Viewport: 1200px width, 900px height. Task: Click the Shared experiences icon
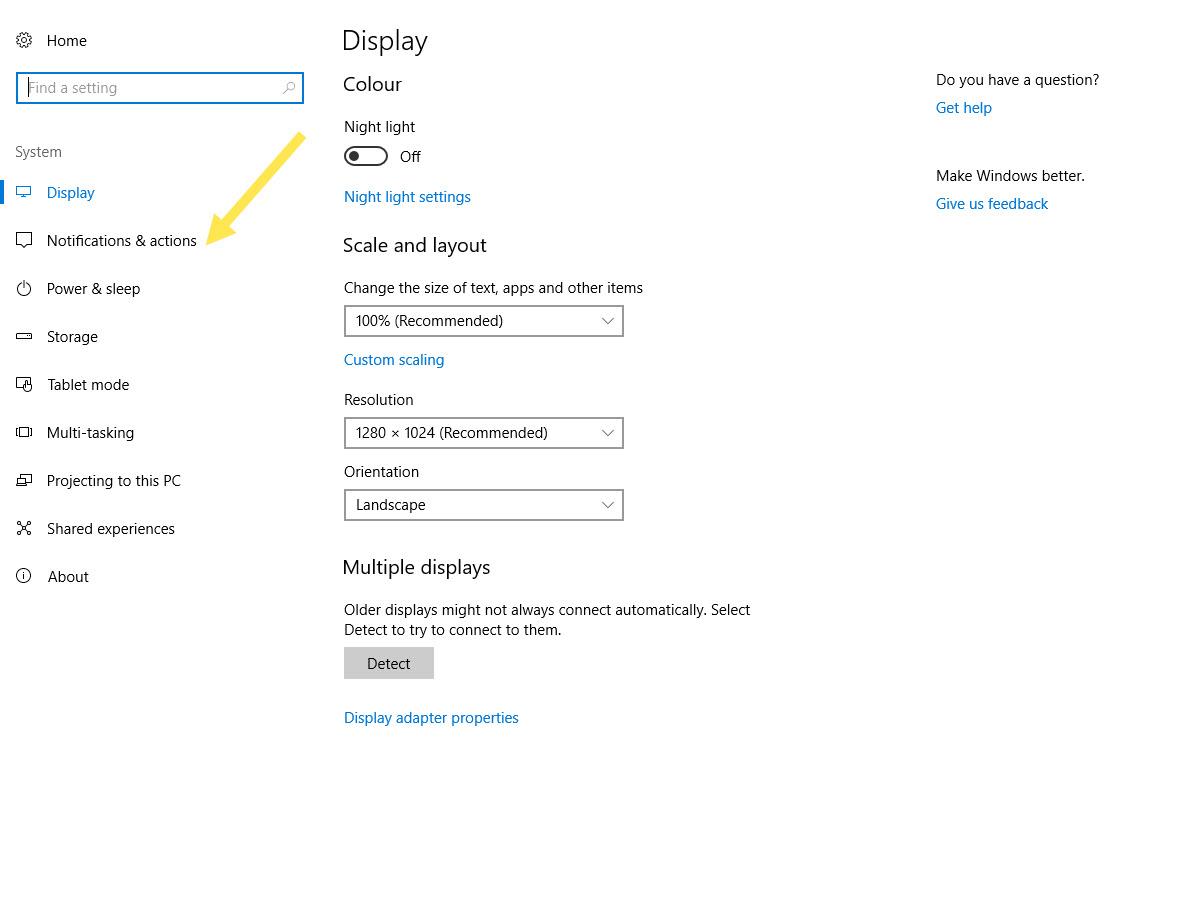24,529
